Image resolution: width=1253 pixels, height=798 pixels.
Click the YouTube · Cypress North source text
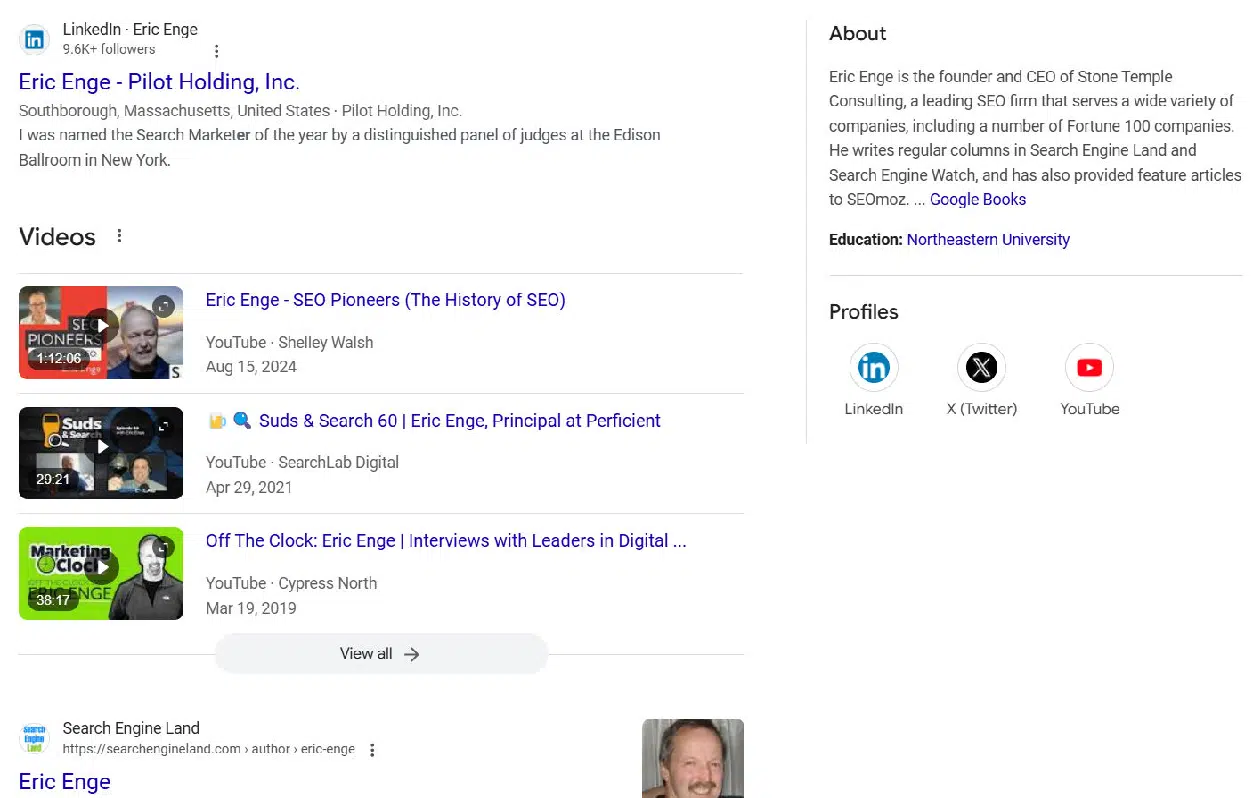pos(291,583)
